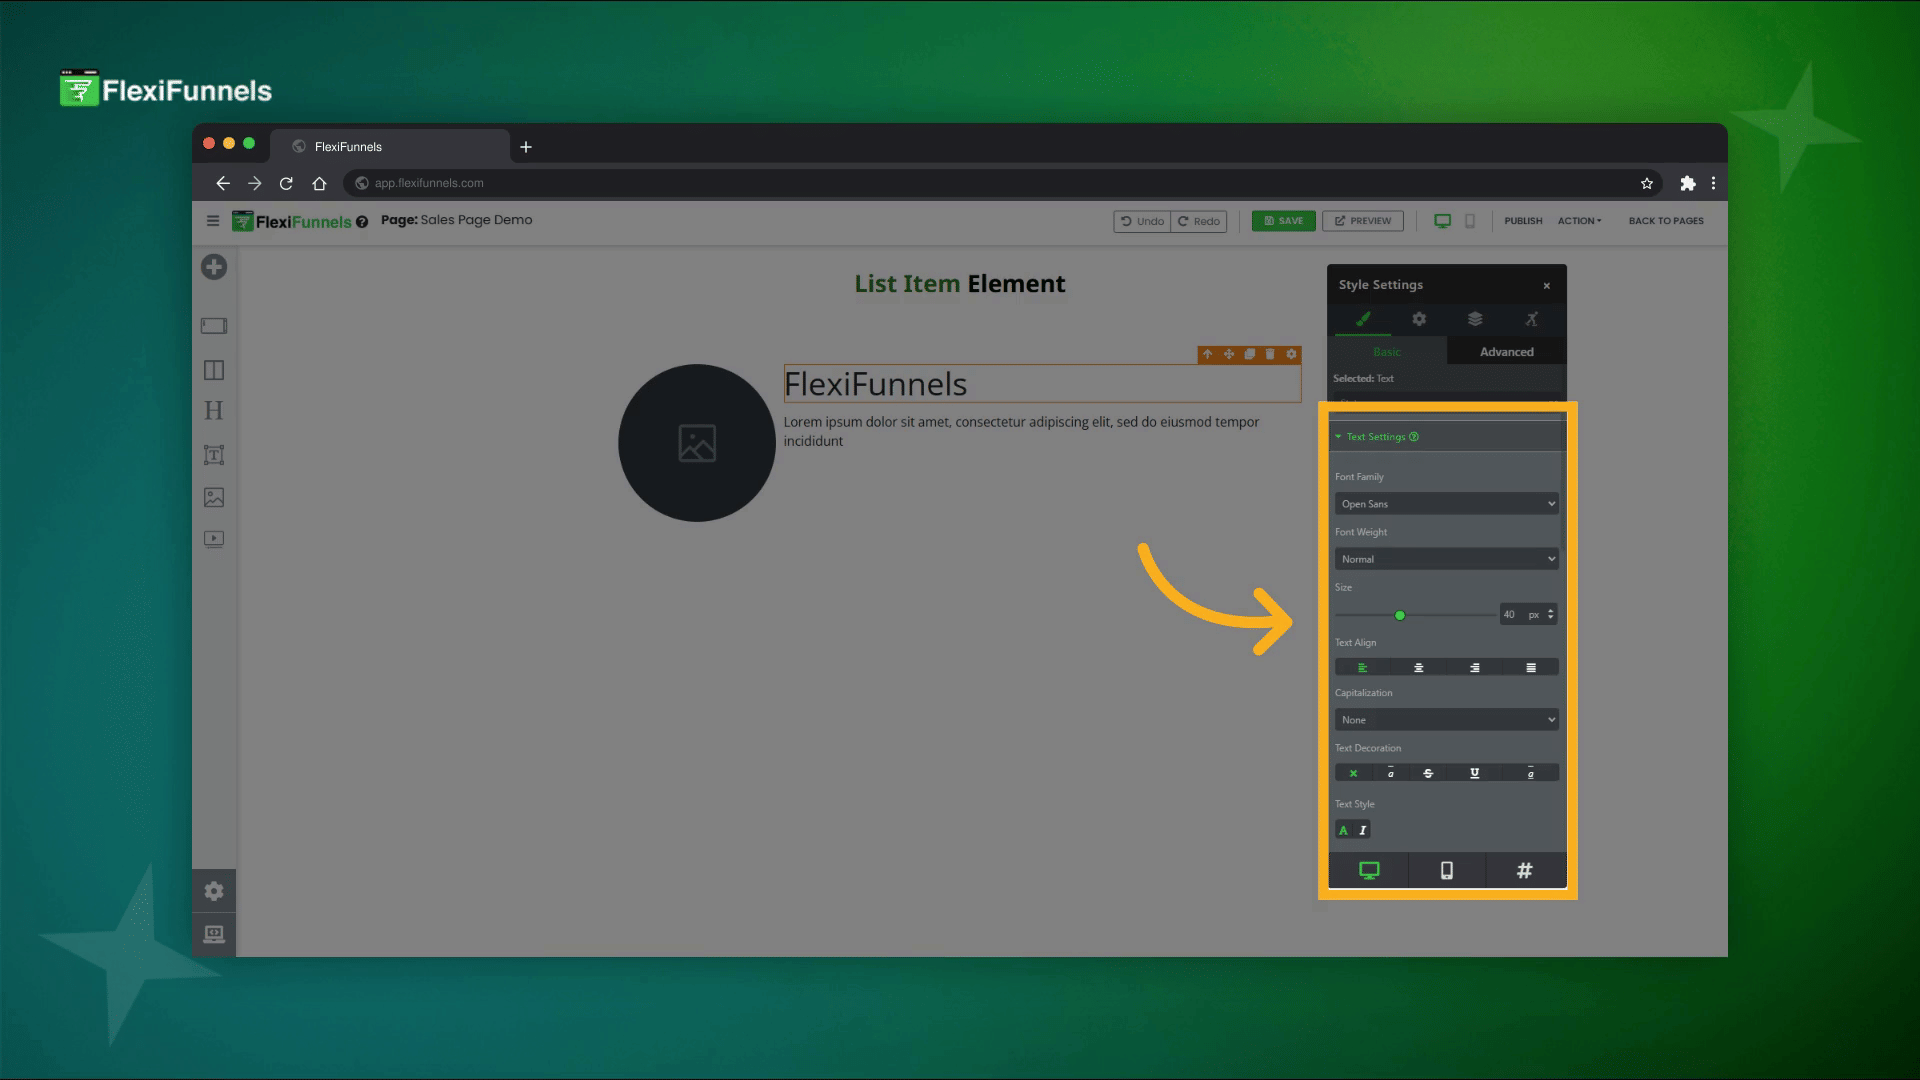Delete the selected text using the trash icon
This screenshot has height=1080, width=1920.
[x=1270, y=354]
